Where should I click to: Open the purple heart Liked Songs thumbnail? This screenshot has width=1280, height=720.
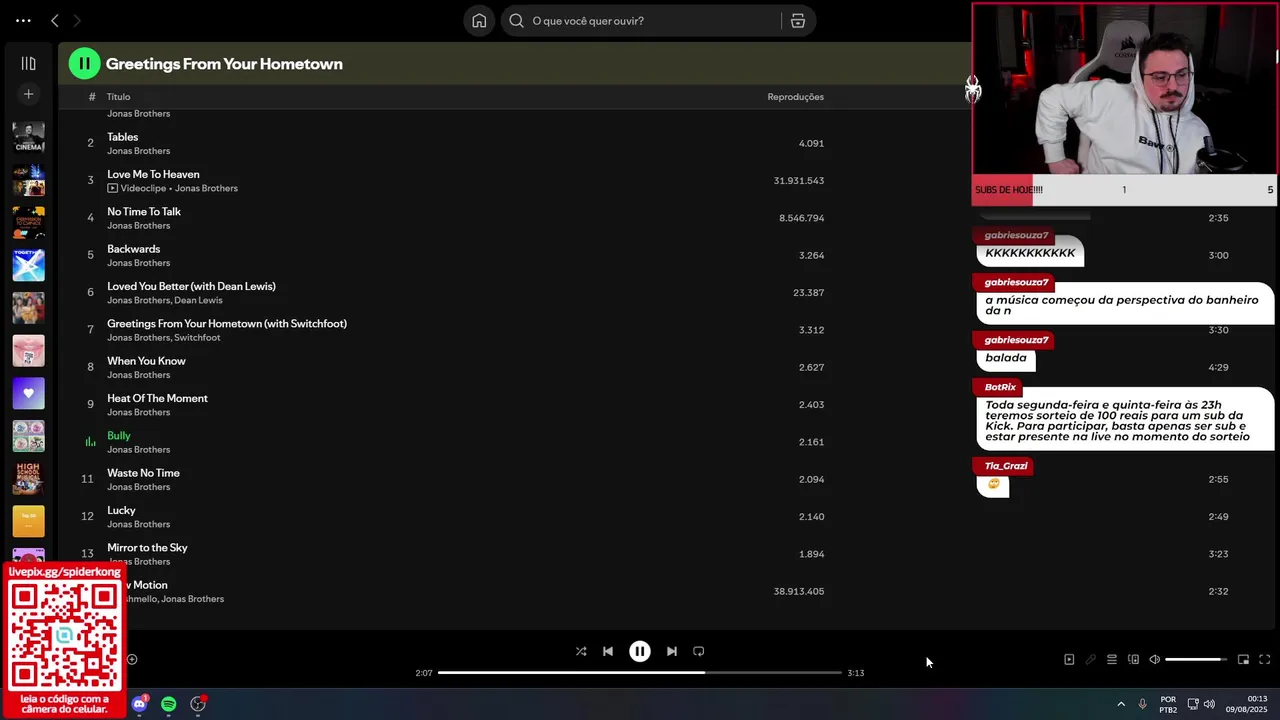click(x=28, y=393)
